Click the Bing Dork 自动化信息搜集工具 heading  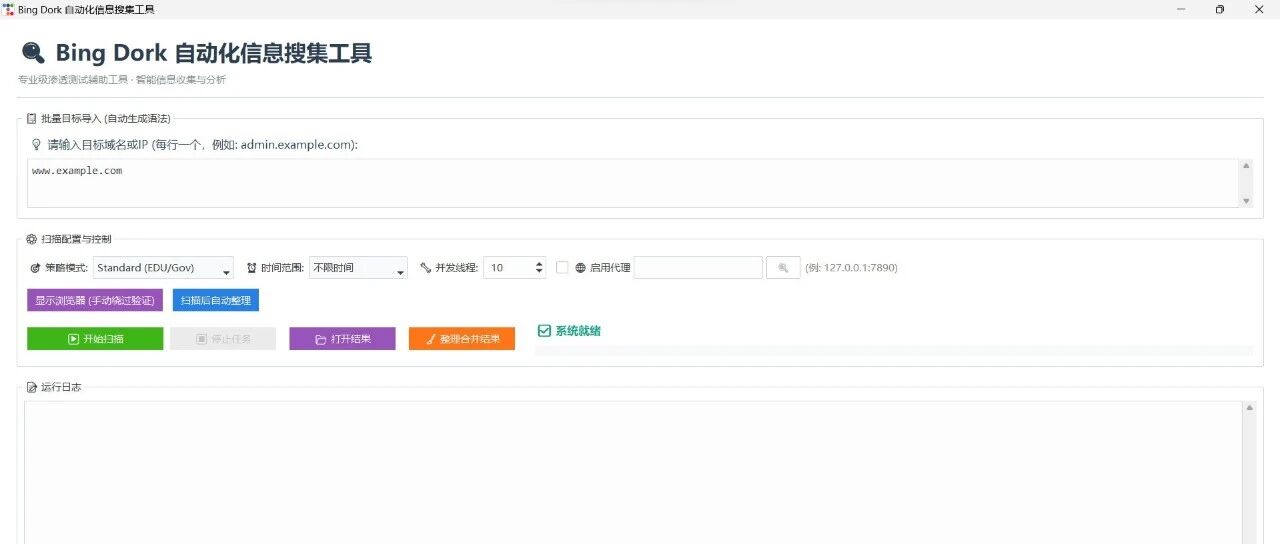coord(213,52)
